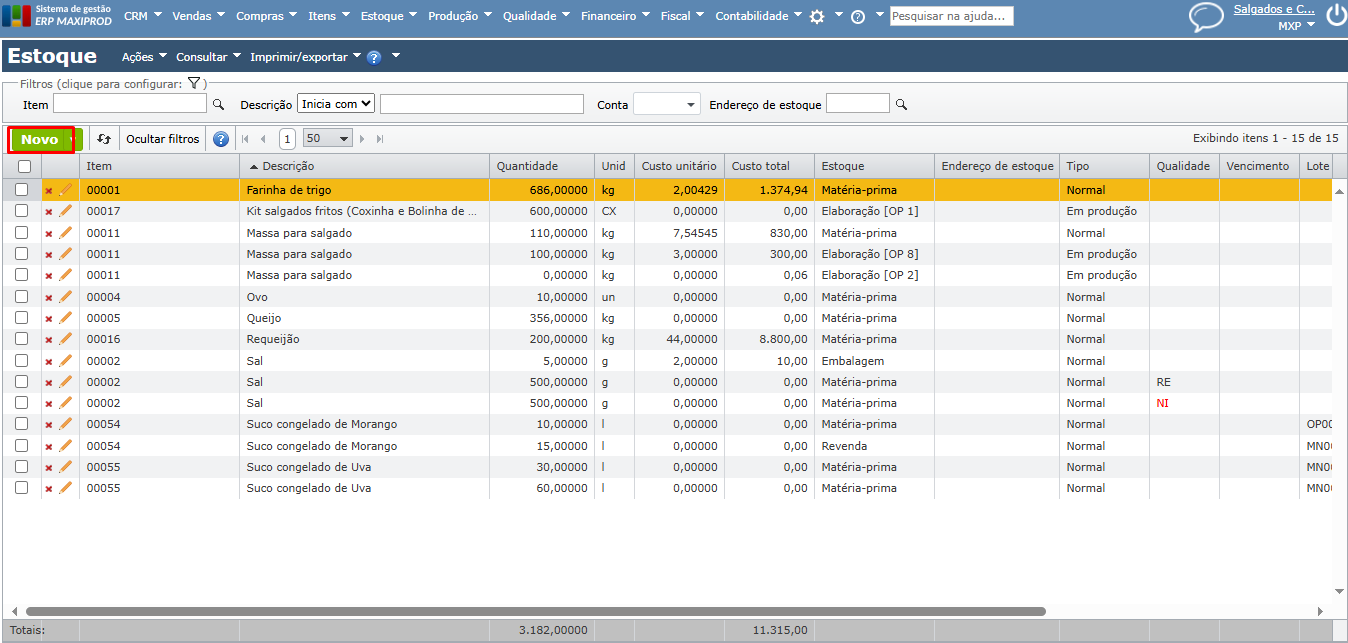The height and width of the screenshot is (643, 1348).
Task: Check the Ovo row checkbox
Action: click(22, 297)
